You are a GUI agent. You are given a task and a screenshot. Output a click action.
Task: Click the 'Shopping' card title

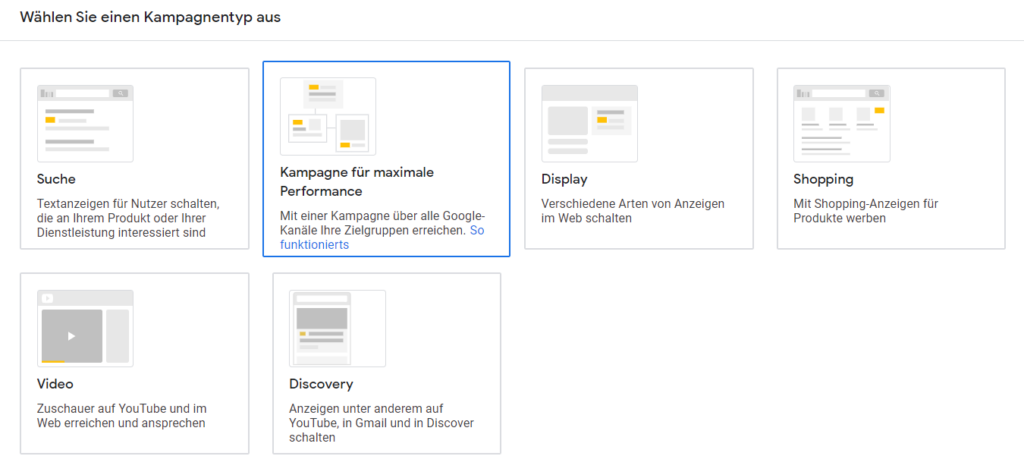[x=824, y=179]
